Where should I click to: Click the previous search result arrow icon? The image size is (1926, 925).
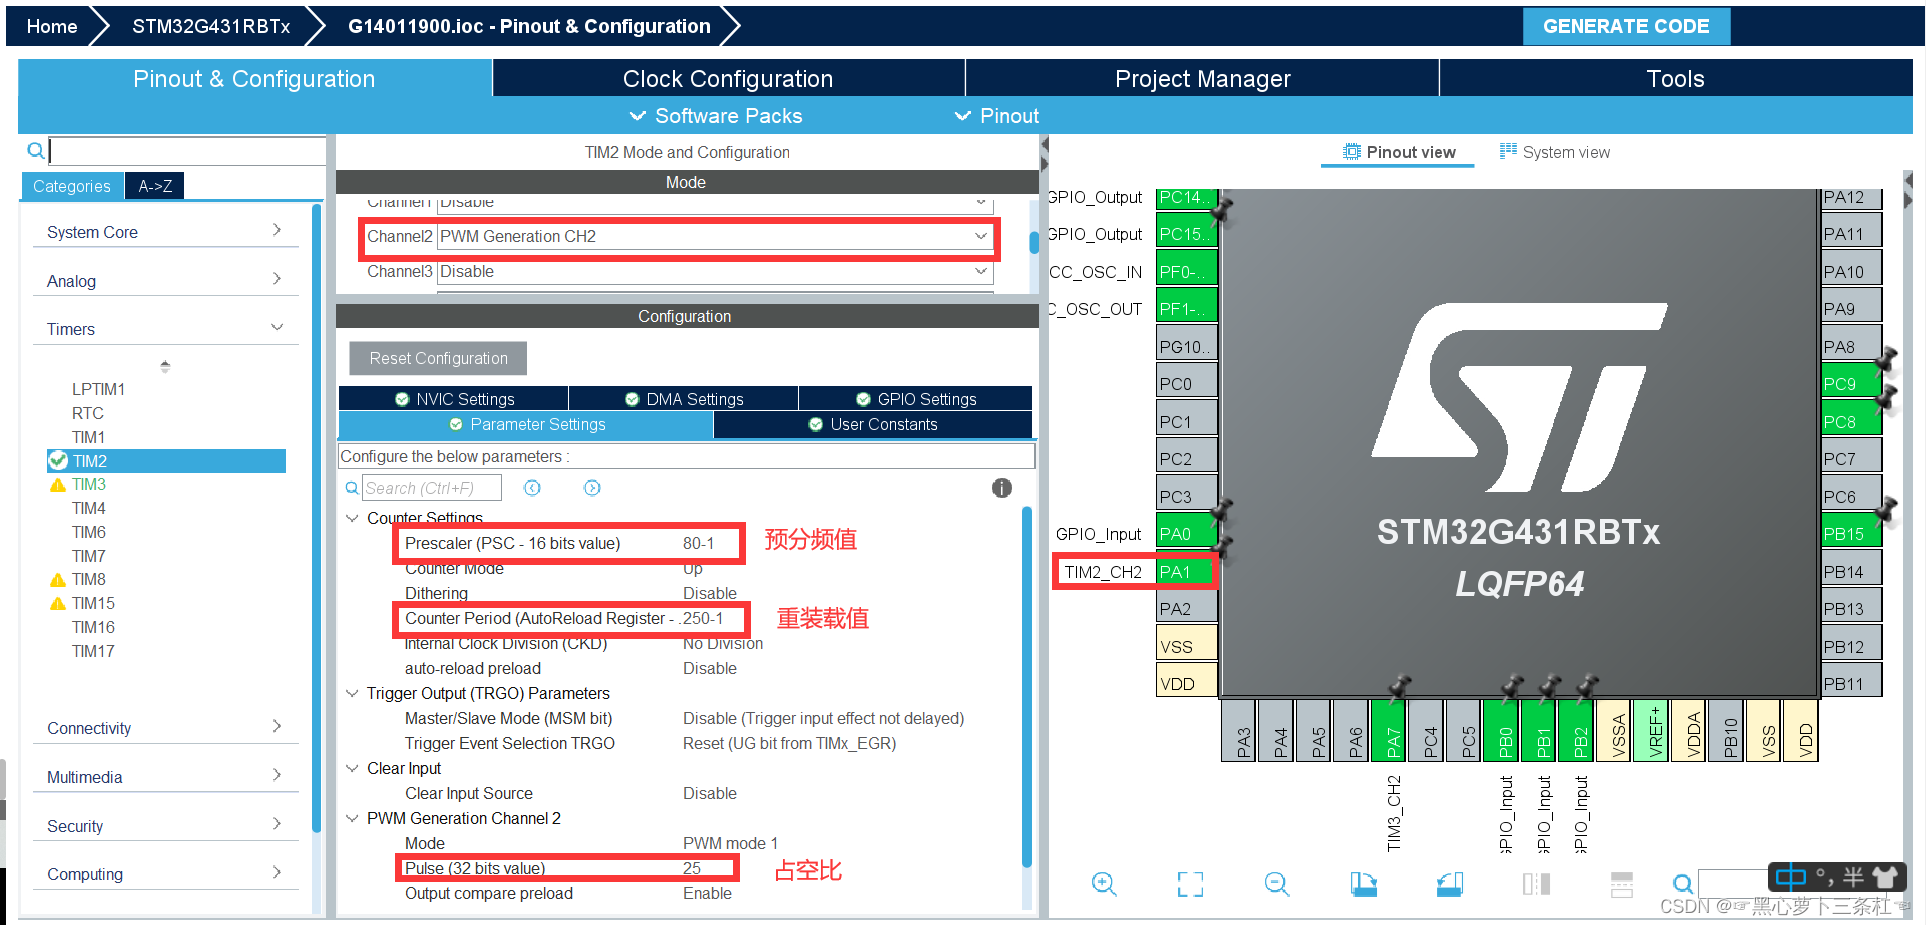pyautogui.click(x=532, y=488)
